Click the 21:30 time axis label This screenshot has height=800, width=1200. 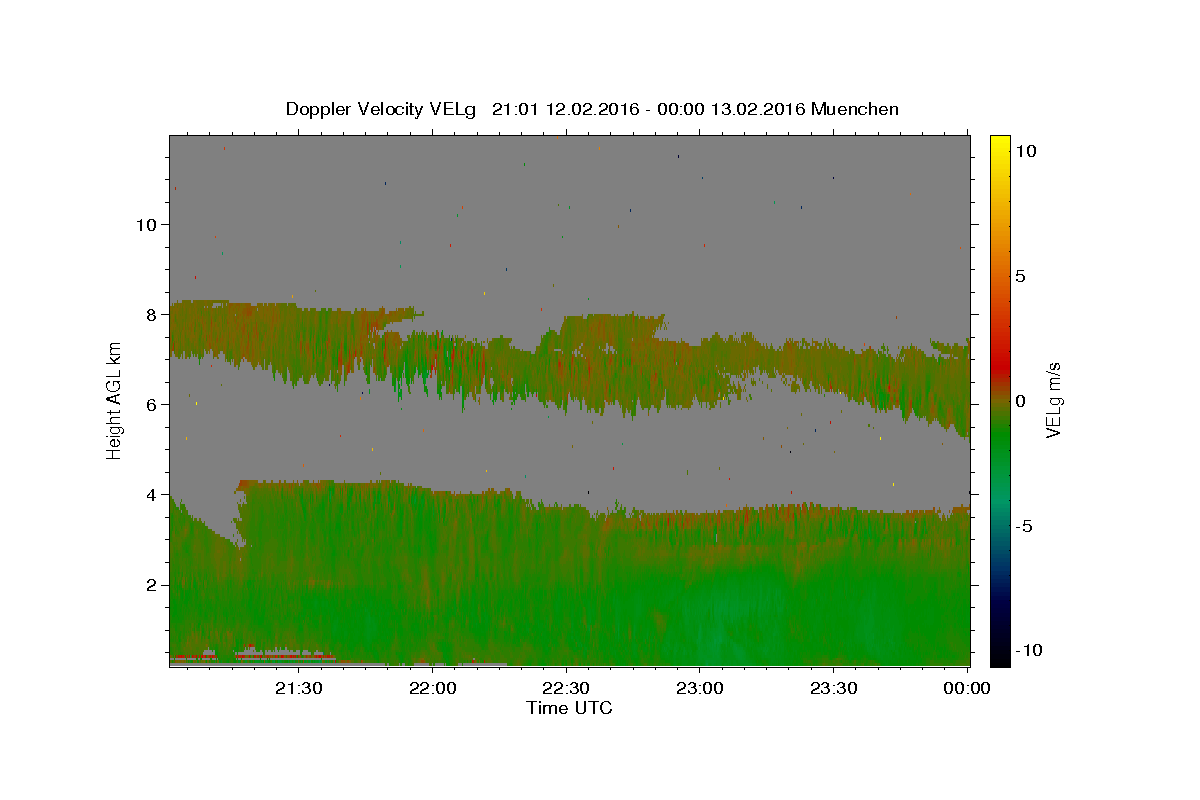(299, 688)
